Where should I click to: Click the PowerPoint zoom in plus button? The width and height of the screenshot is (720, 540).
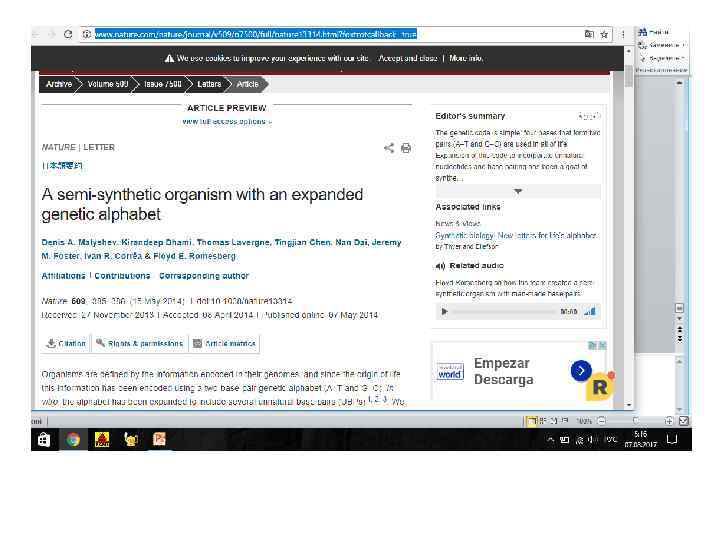click(x=669, y=421)
